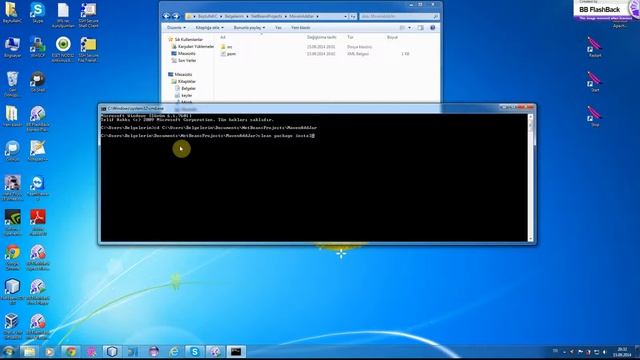This screenshot has width=640, height=360.
Task: Open the volume icon in system tray
Action: (x=604, y=352)
